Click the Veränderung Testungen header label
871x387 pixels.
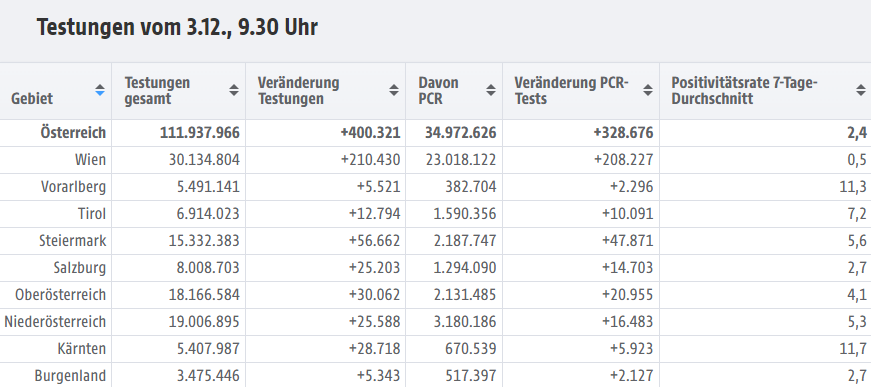298,91
